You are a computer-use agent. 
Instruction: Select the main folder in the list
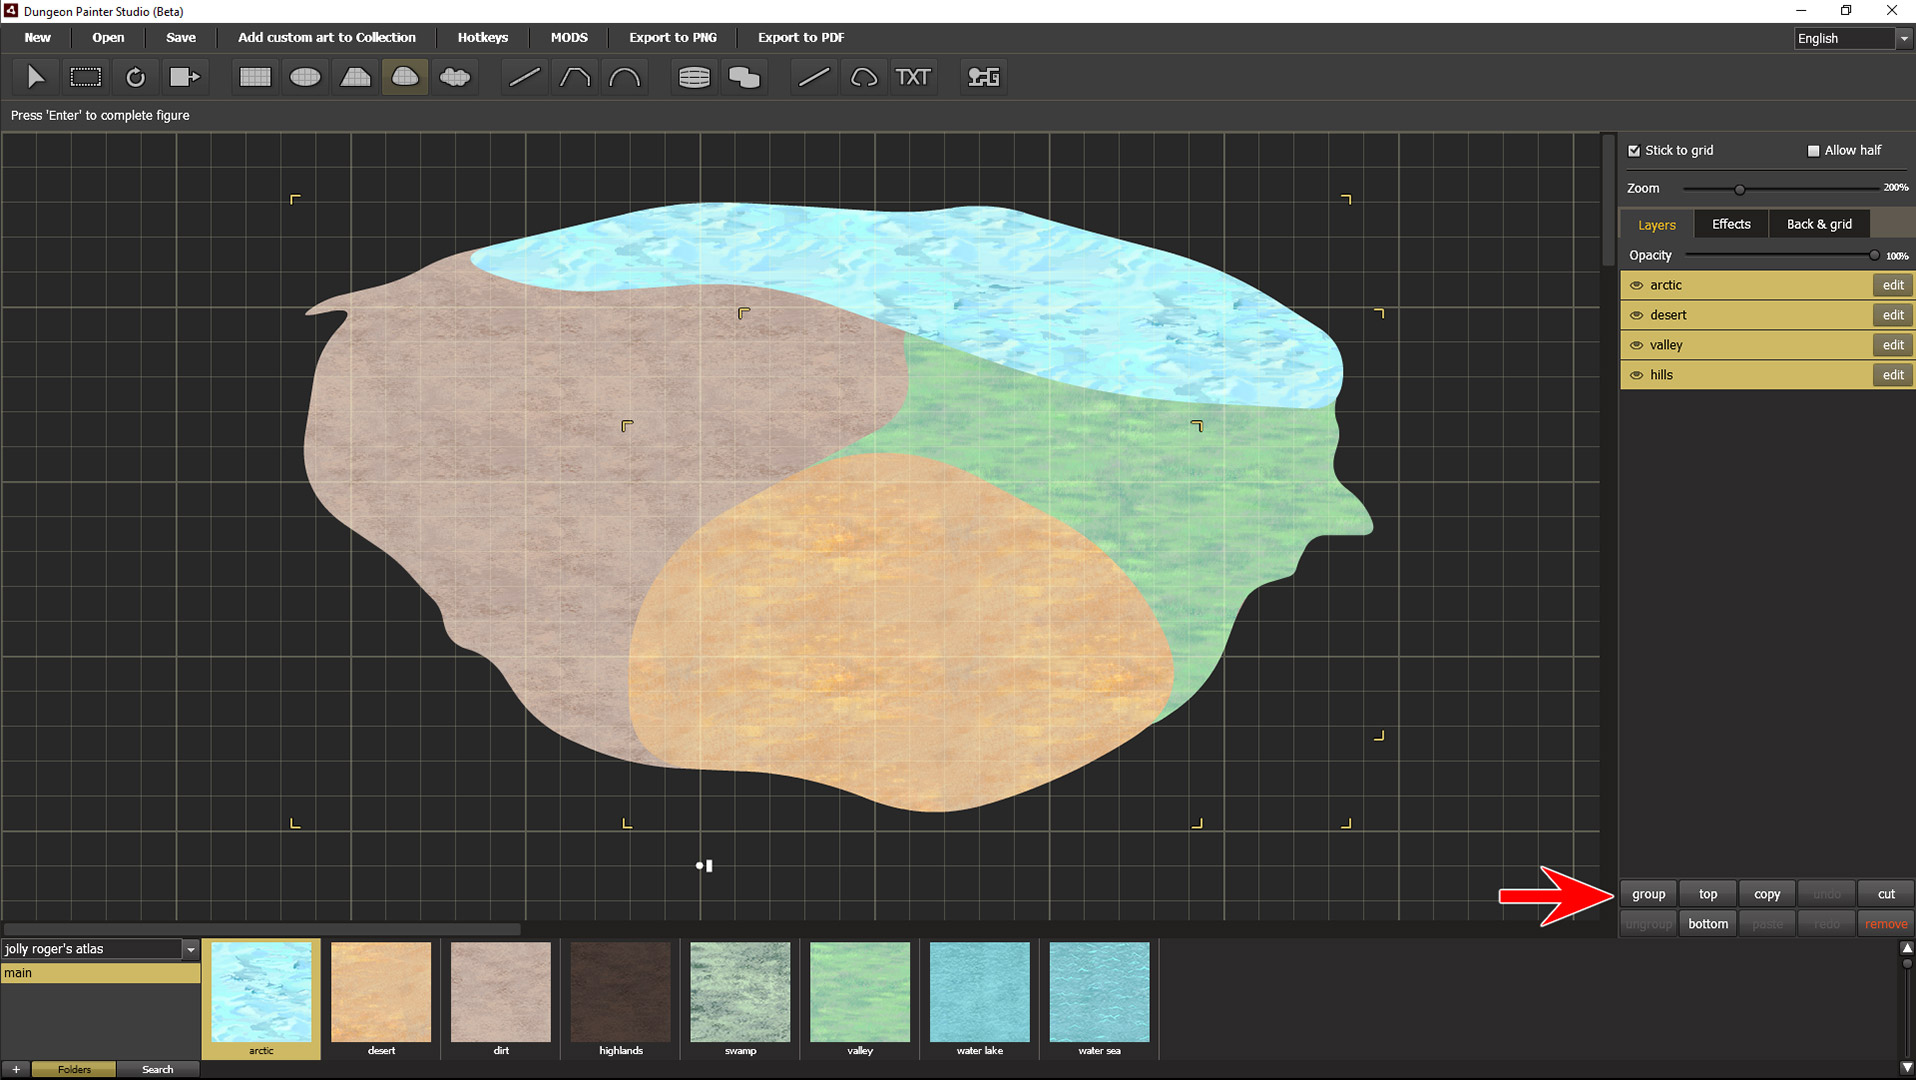[x=100, y=973]
